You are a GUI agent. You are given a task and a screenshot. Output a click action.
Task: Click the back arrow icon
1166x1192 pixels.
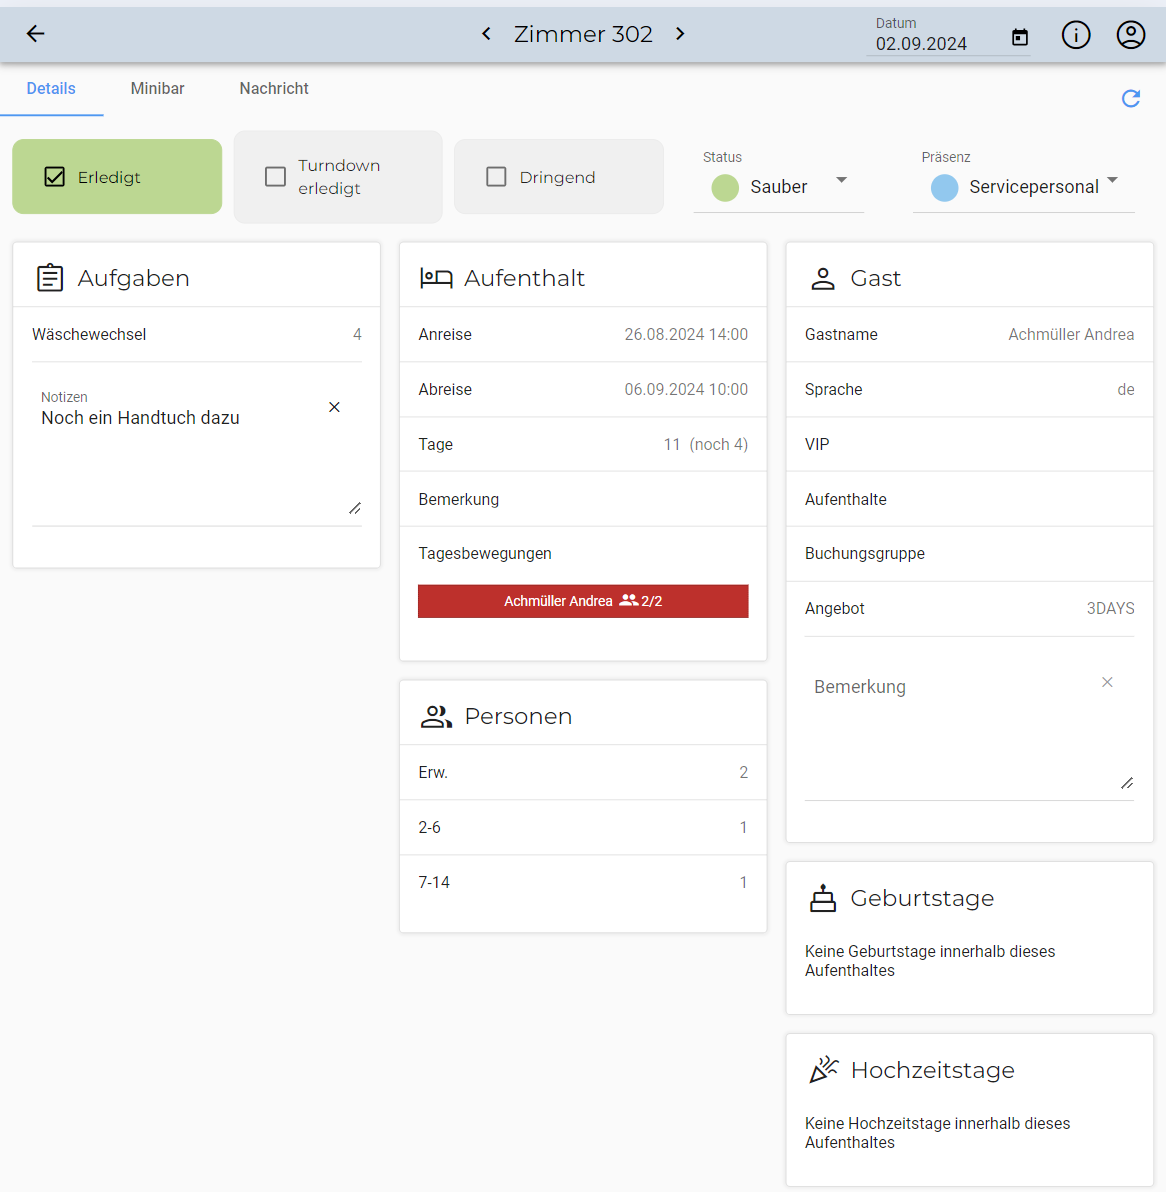click(x=36, y=34)
